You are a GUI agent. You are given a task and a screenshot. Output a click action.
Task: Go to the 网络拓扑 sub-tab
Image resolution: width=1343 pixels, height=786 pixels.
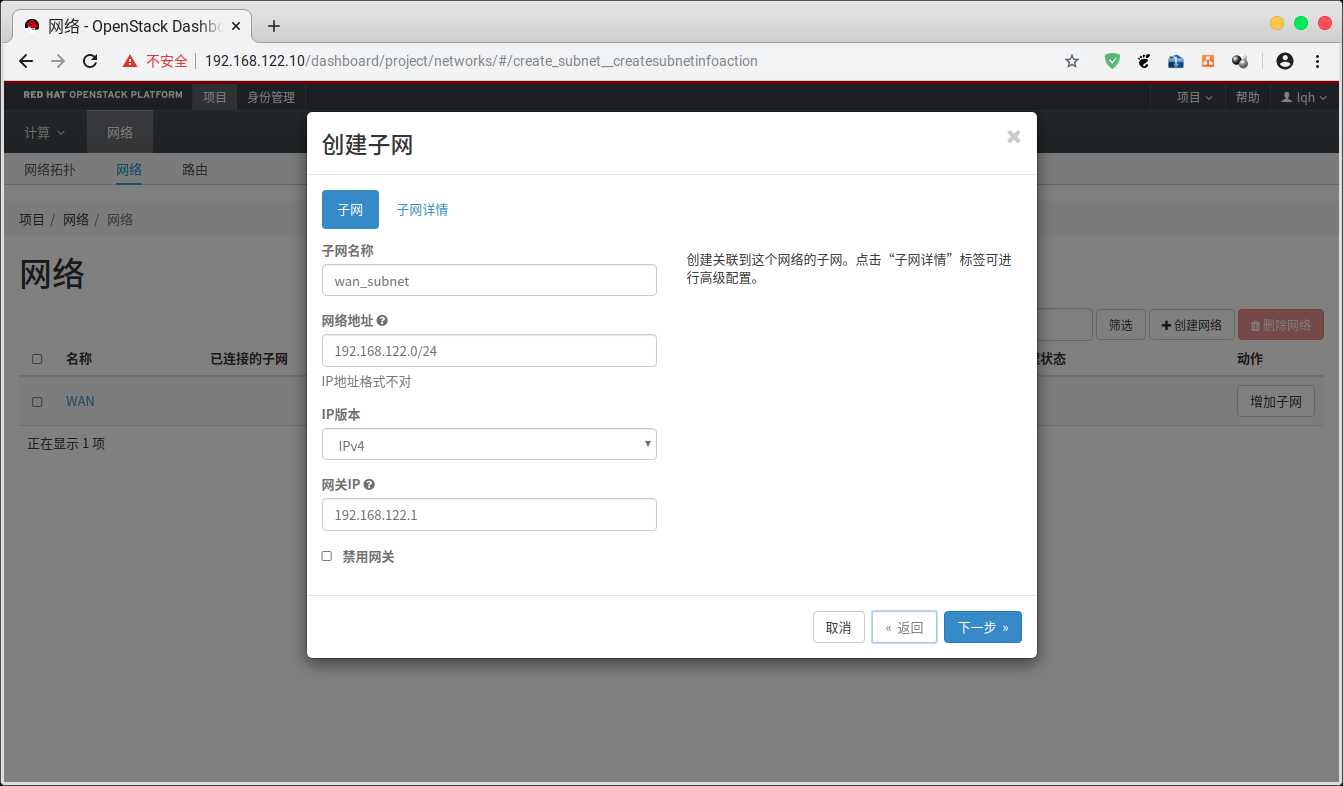50,170
